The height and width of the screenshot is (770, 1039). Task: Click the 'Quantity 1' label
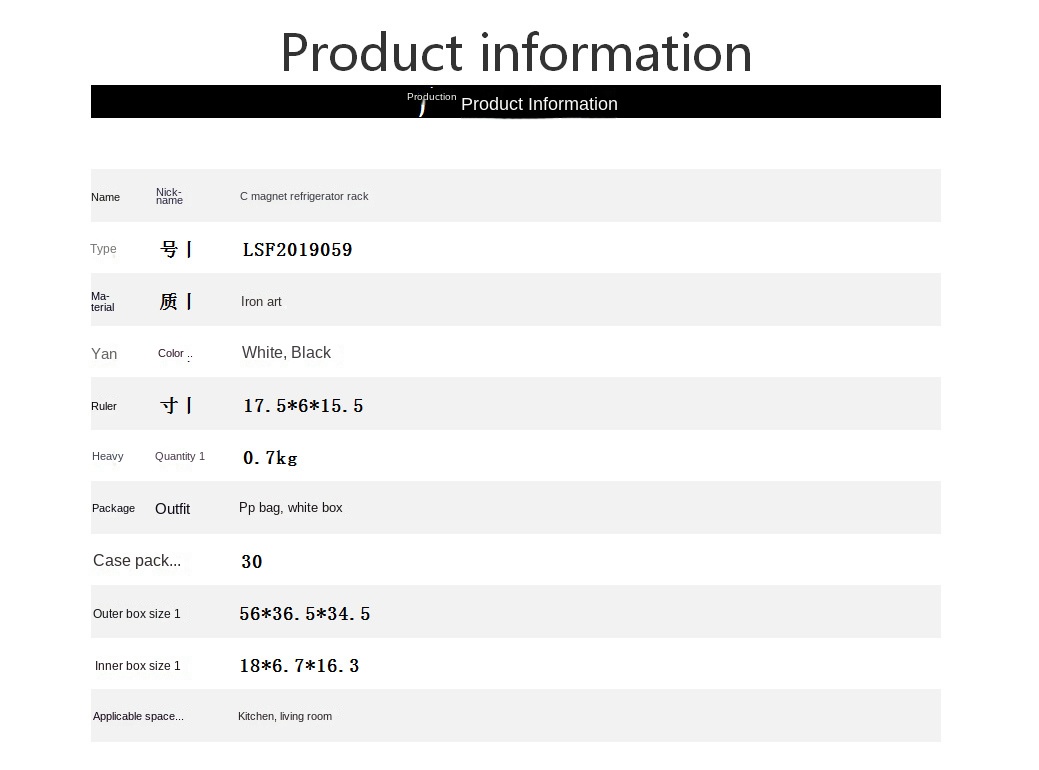(179, 457)
